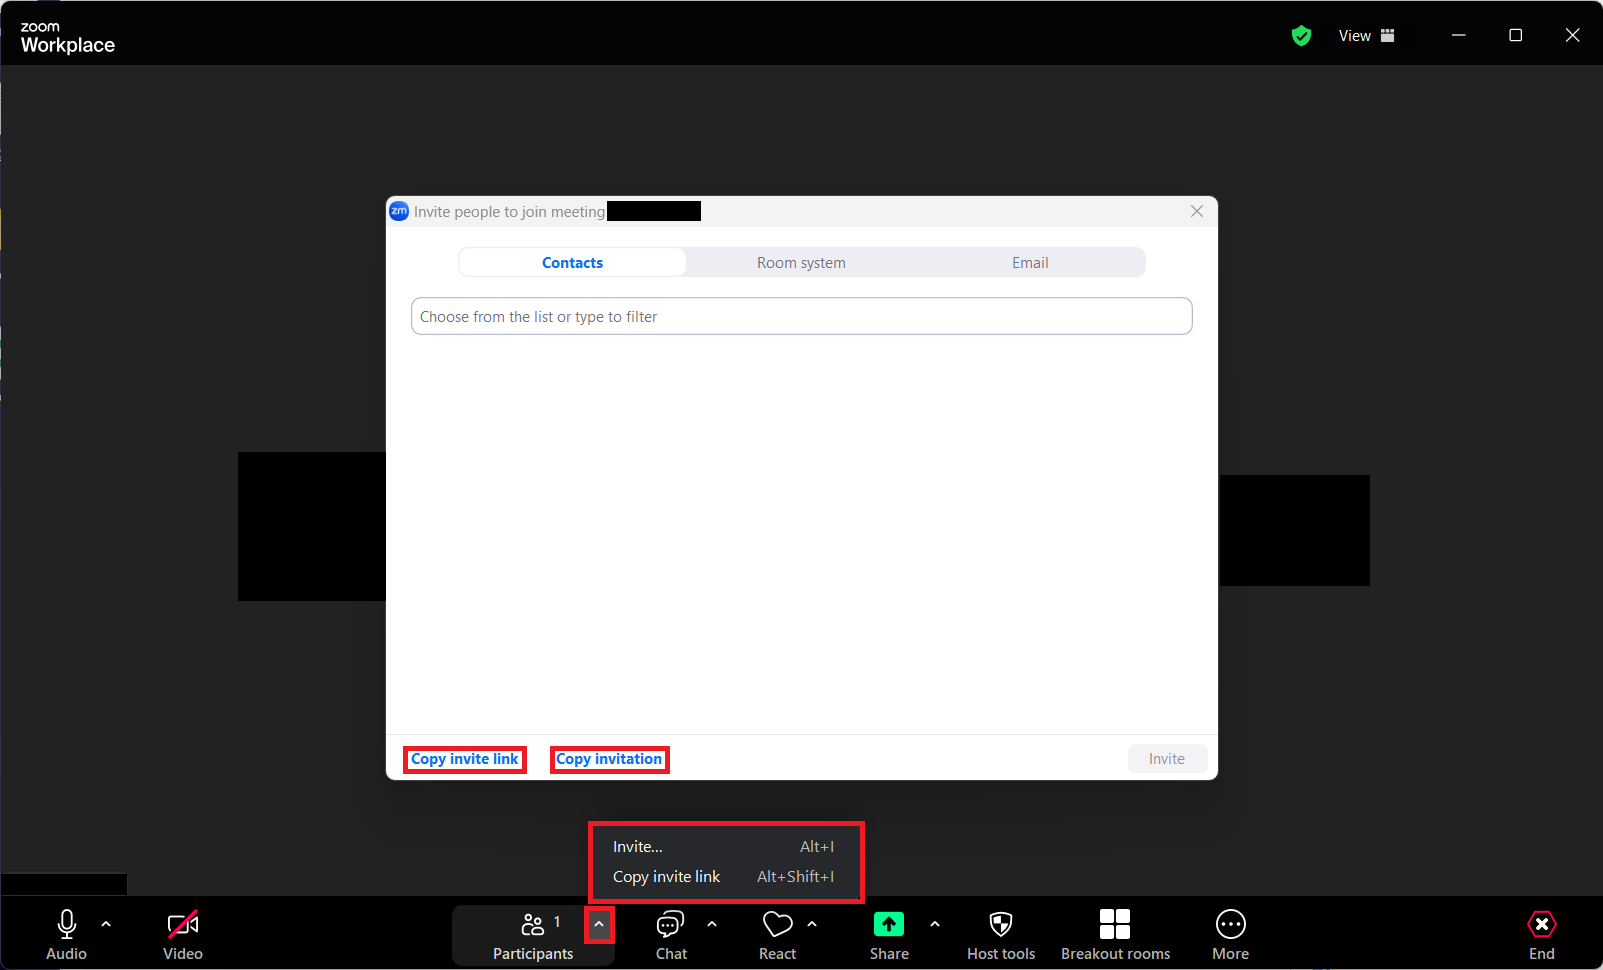1603x970 pixels.
Task: Click the React heart icon
Action: (777, 924)
